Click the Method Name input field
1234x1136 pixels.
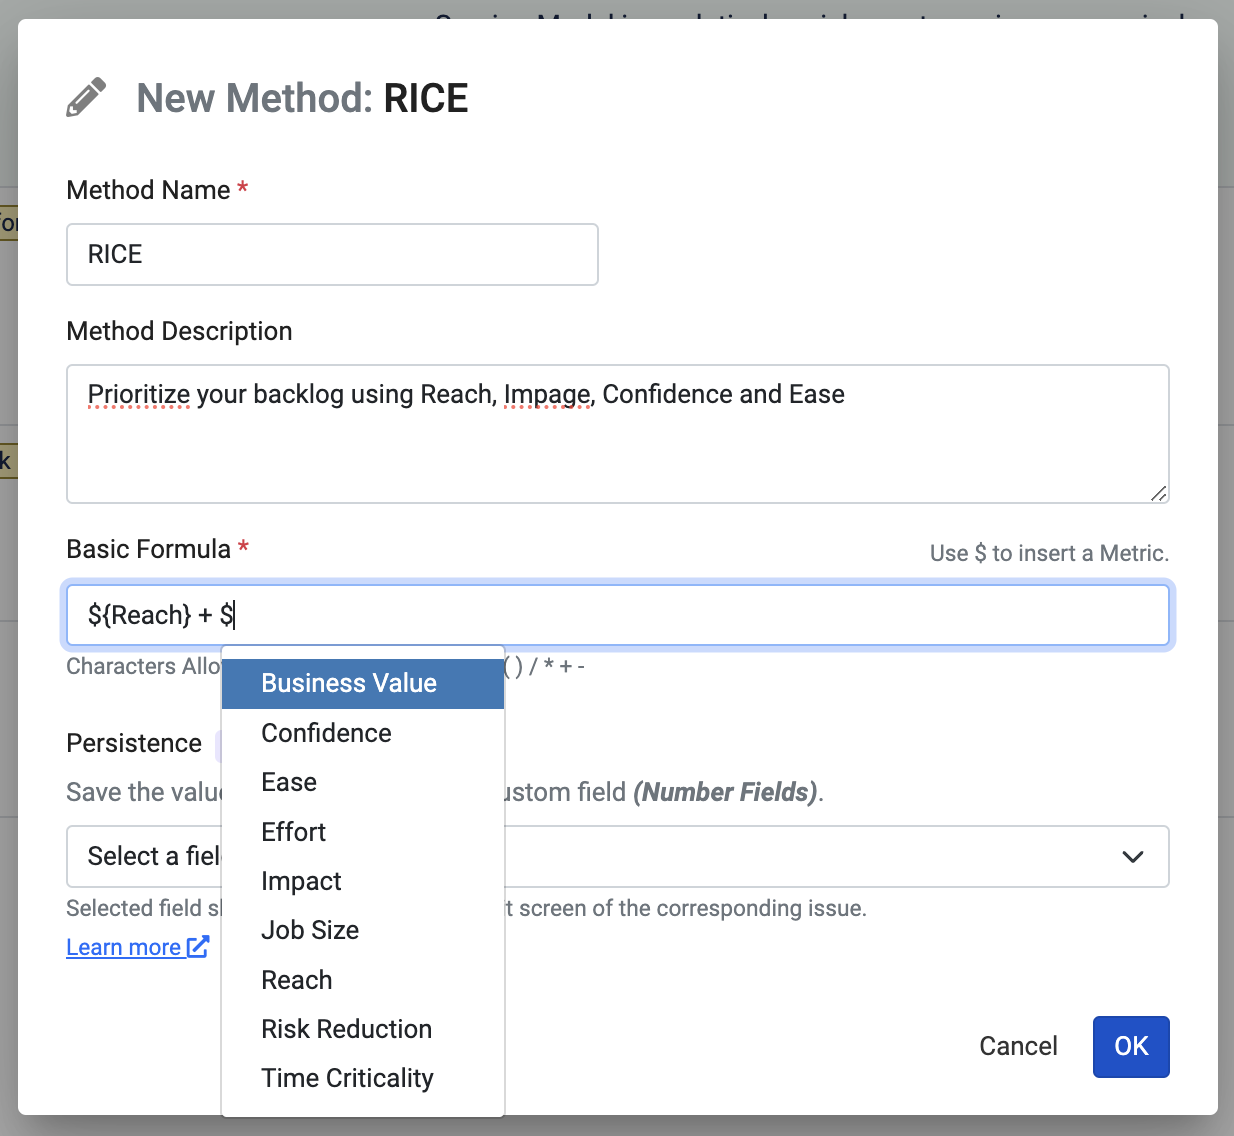332,255
